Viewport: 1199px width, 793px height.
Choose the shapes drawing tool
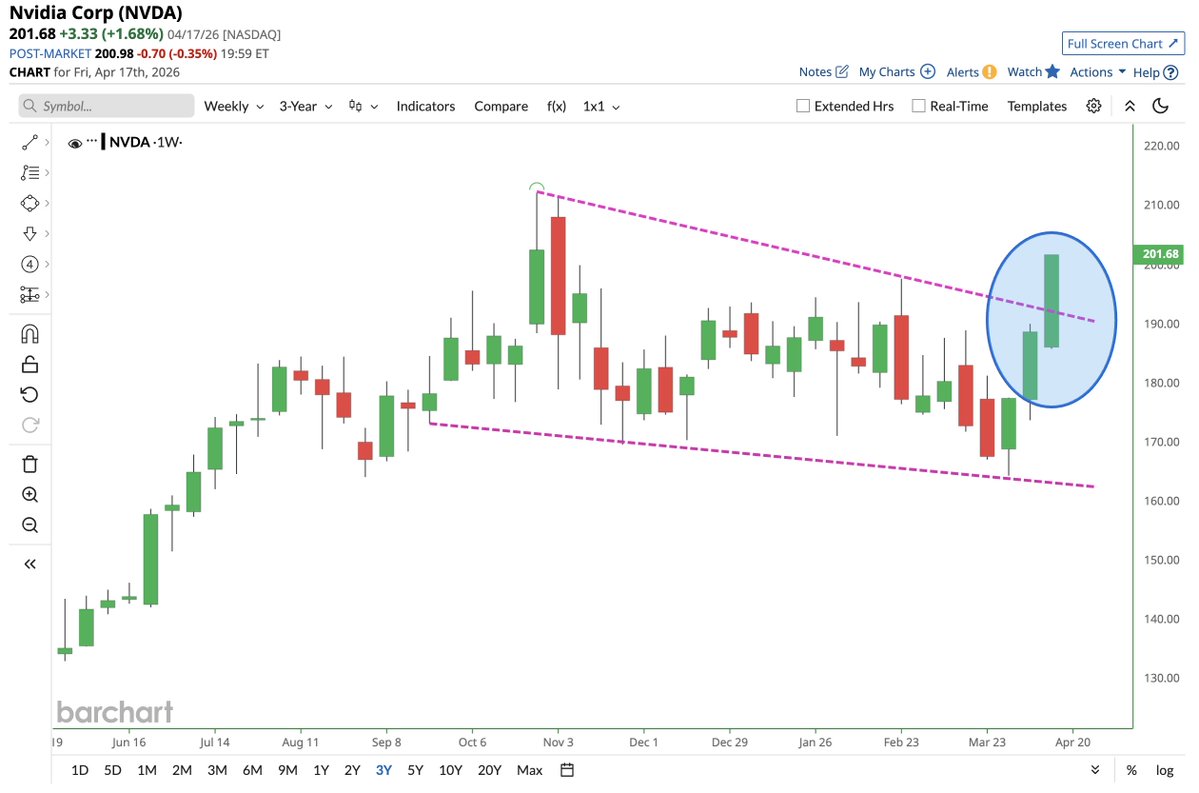pyautogui.click(x=30, y=203)
